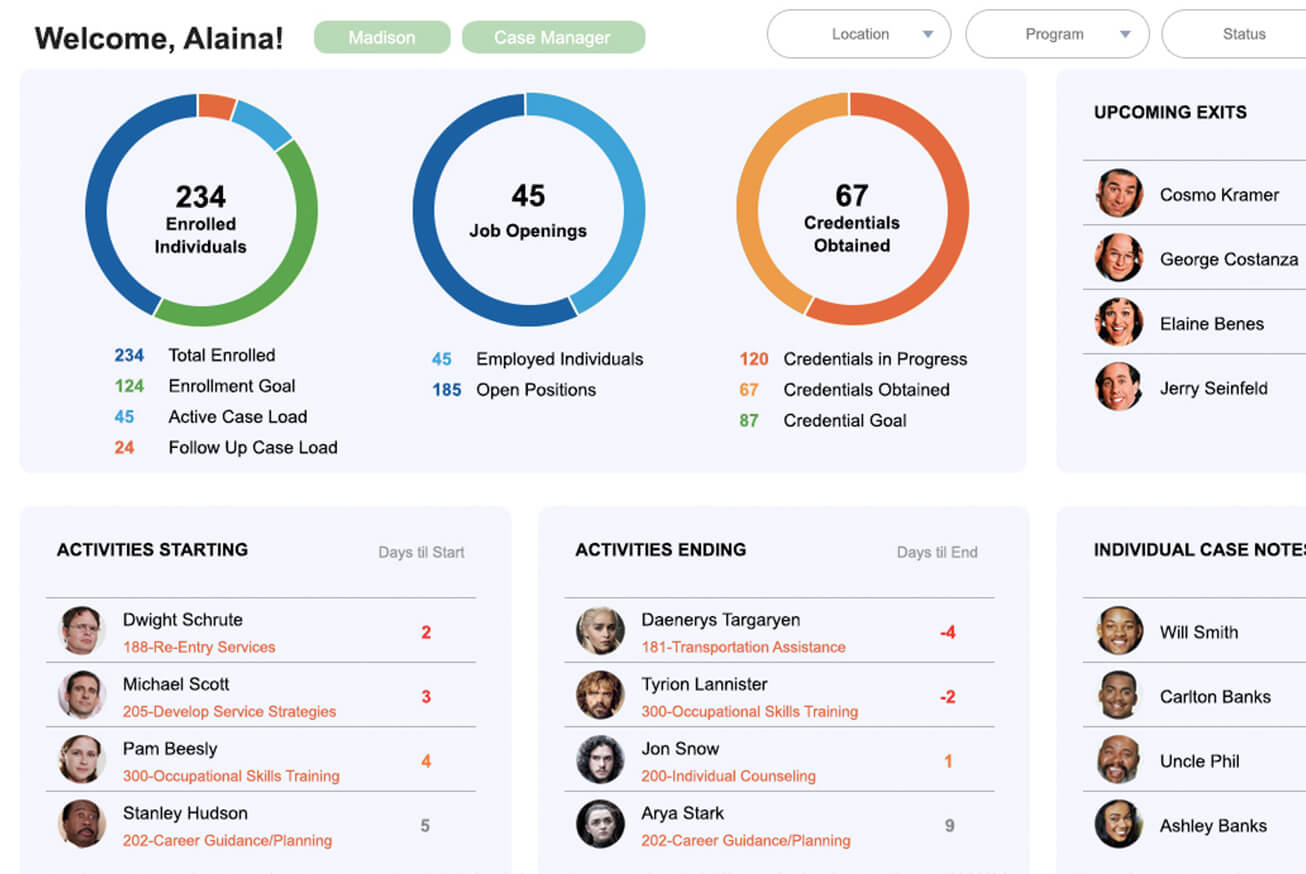Select Will Smith's avatar in case notes
This screenshot has width=1306, height=874.
point(1118,631)
